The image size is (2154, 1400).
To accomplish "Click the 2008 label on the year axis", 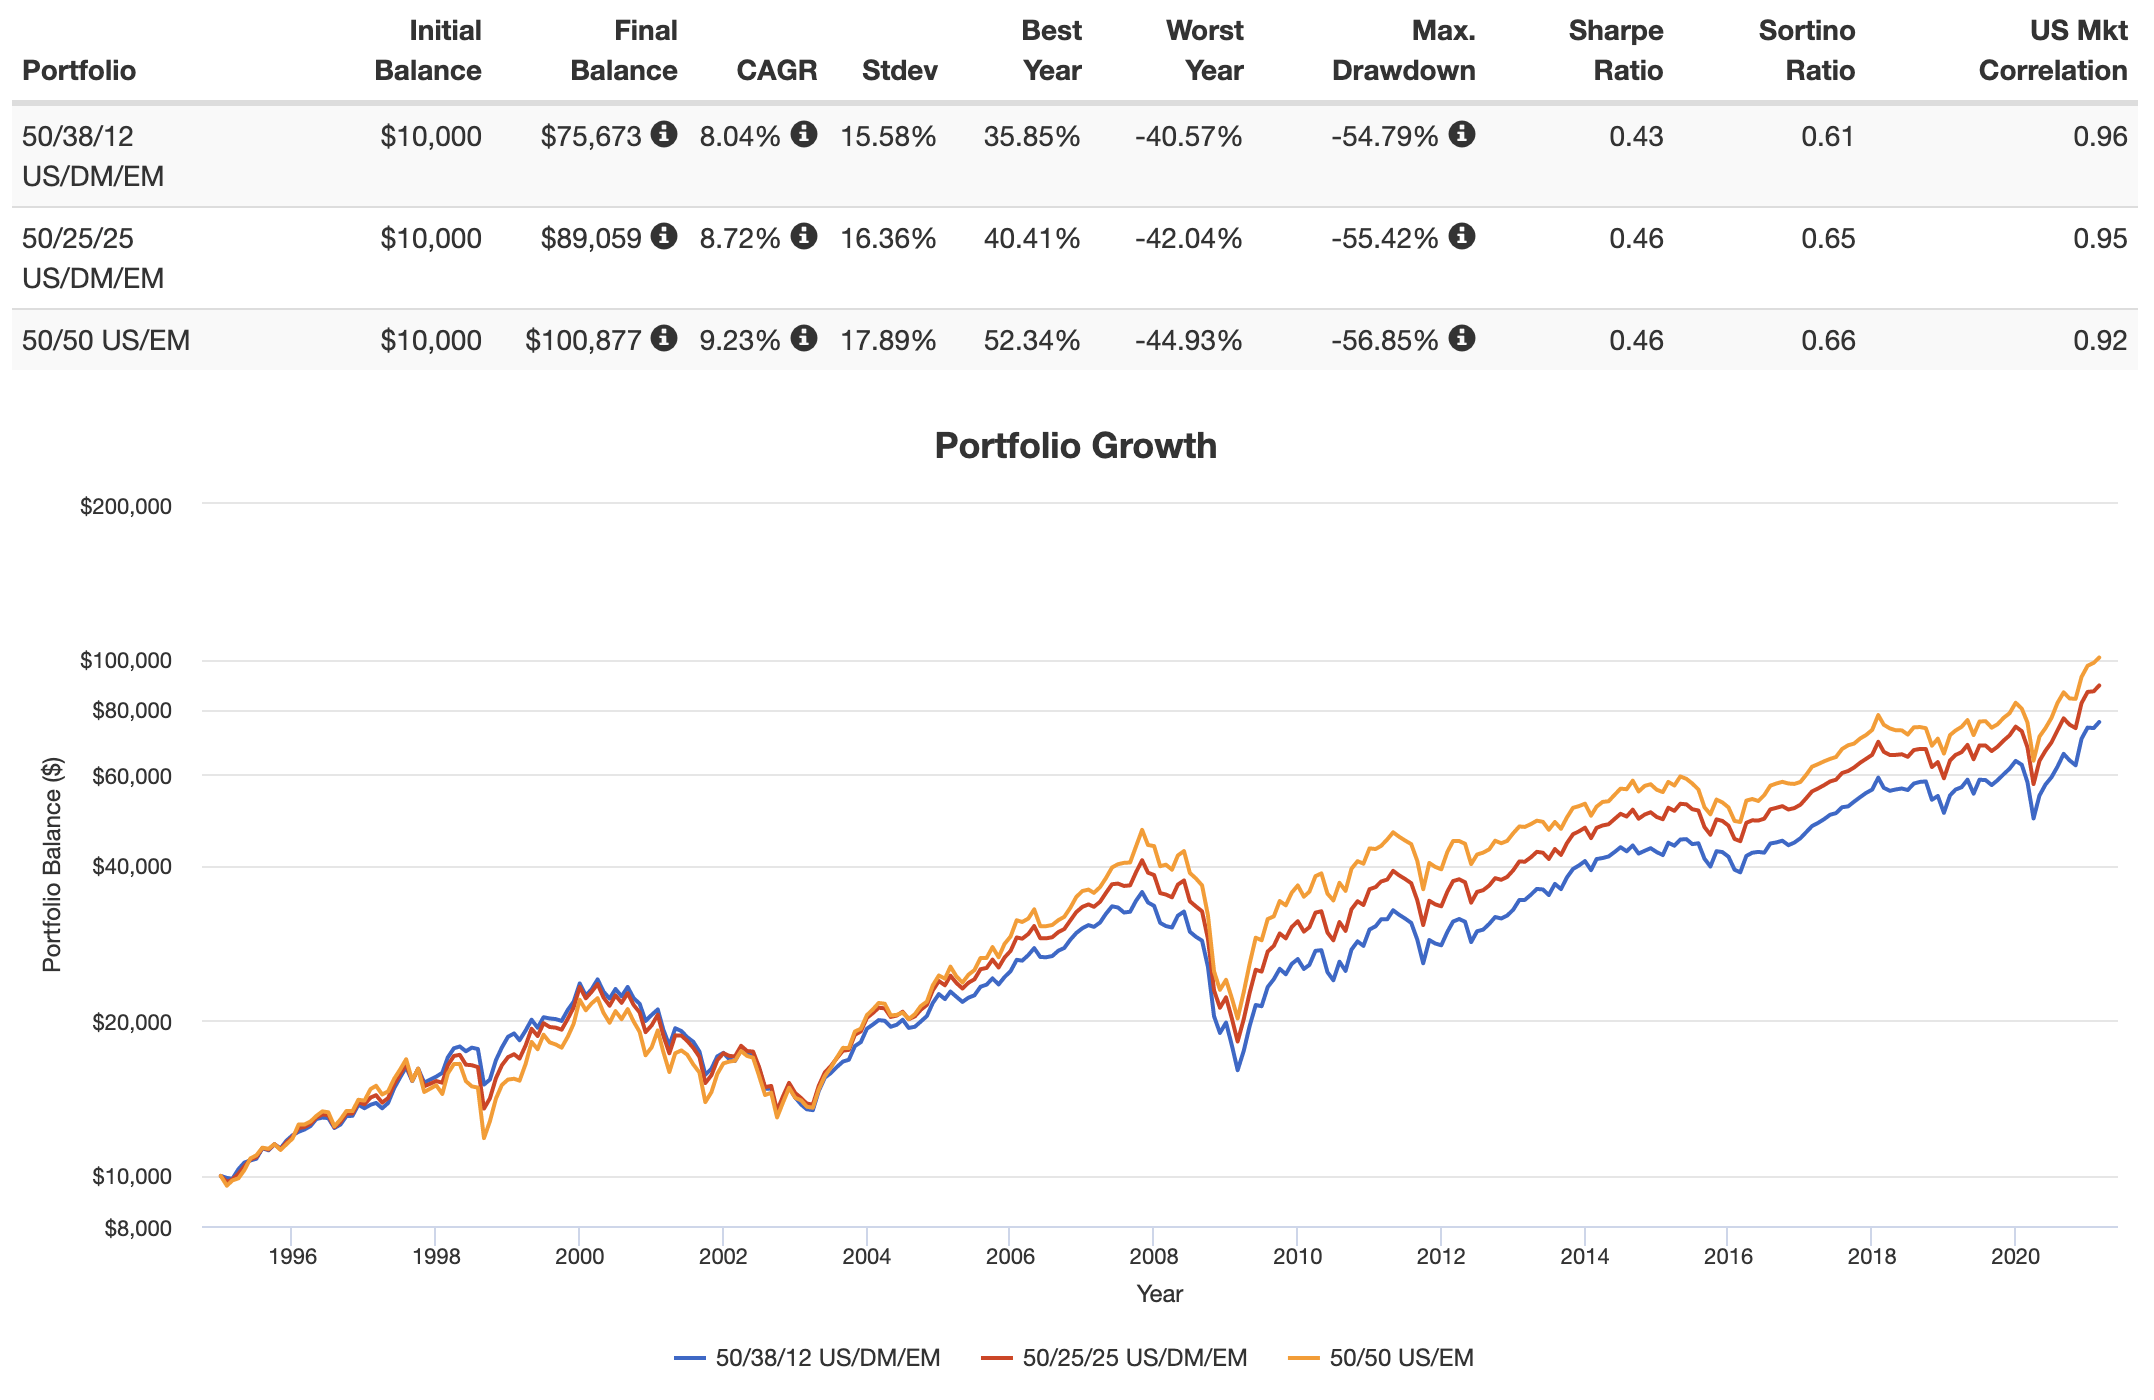I will (x=1154, y=1257).
